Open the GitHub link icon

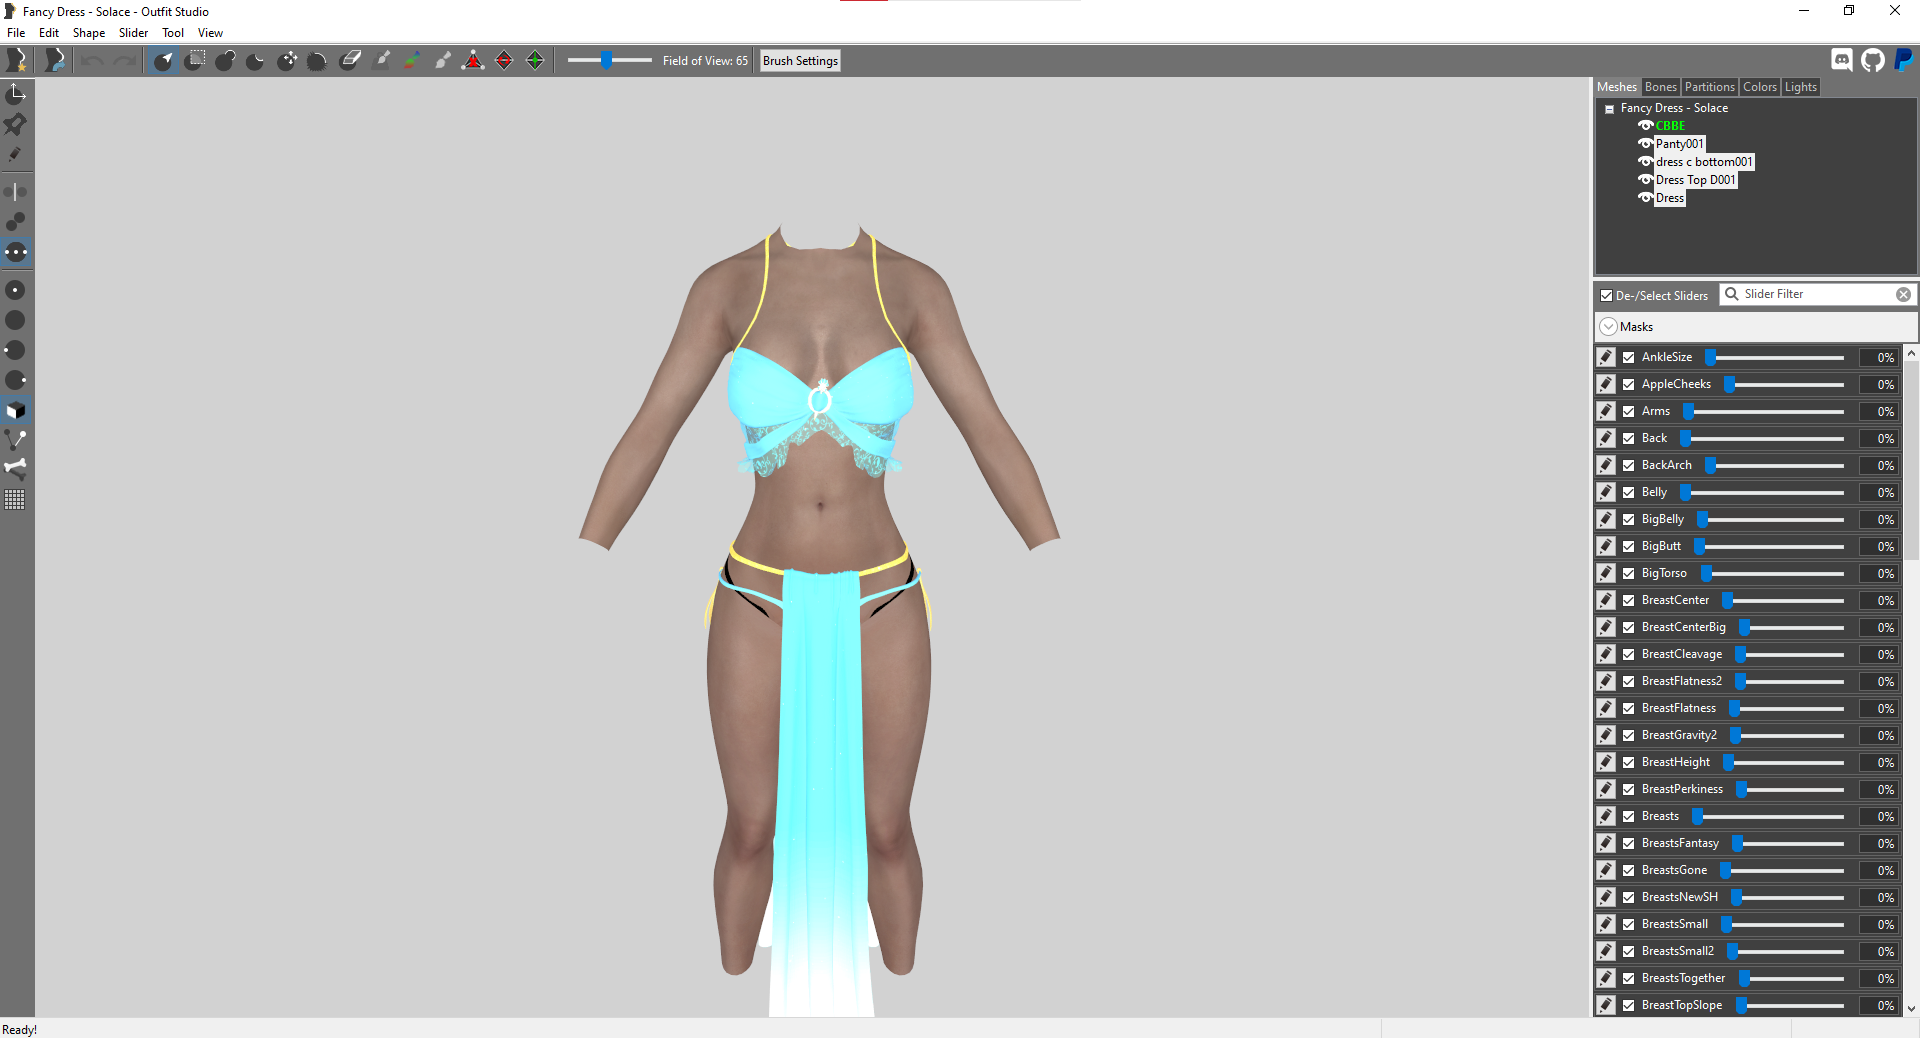pos(1873,60)
